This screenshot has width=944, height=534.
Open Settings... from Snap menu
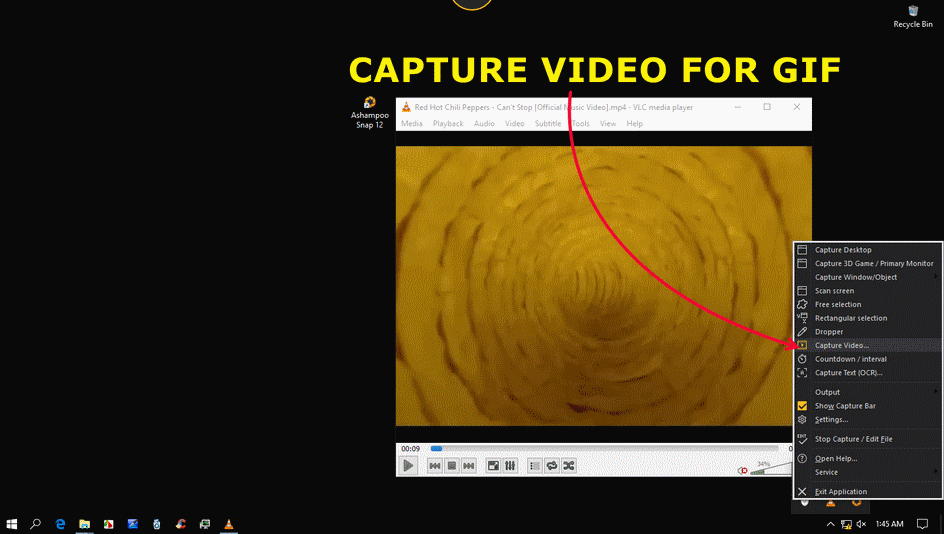tap(868, 420)
